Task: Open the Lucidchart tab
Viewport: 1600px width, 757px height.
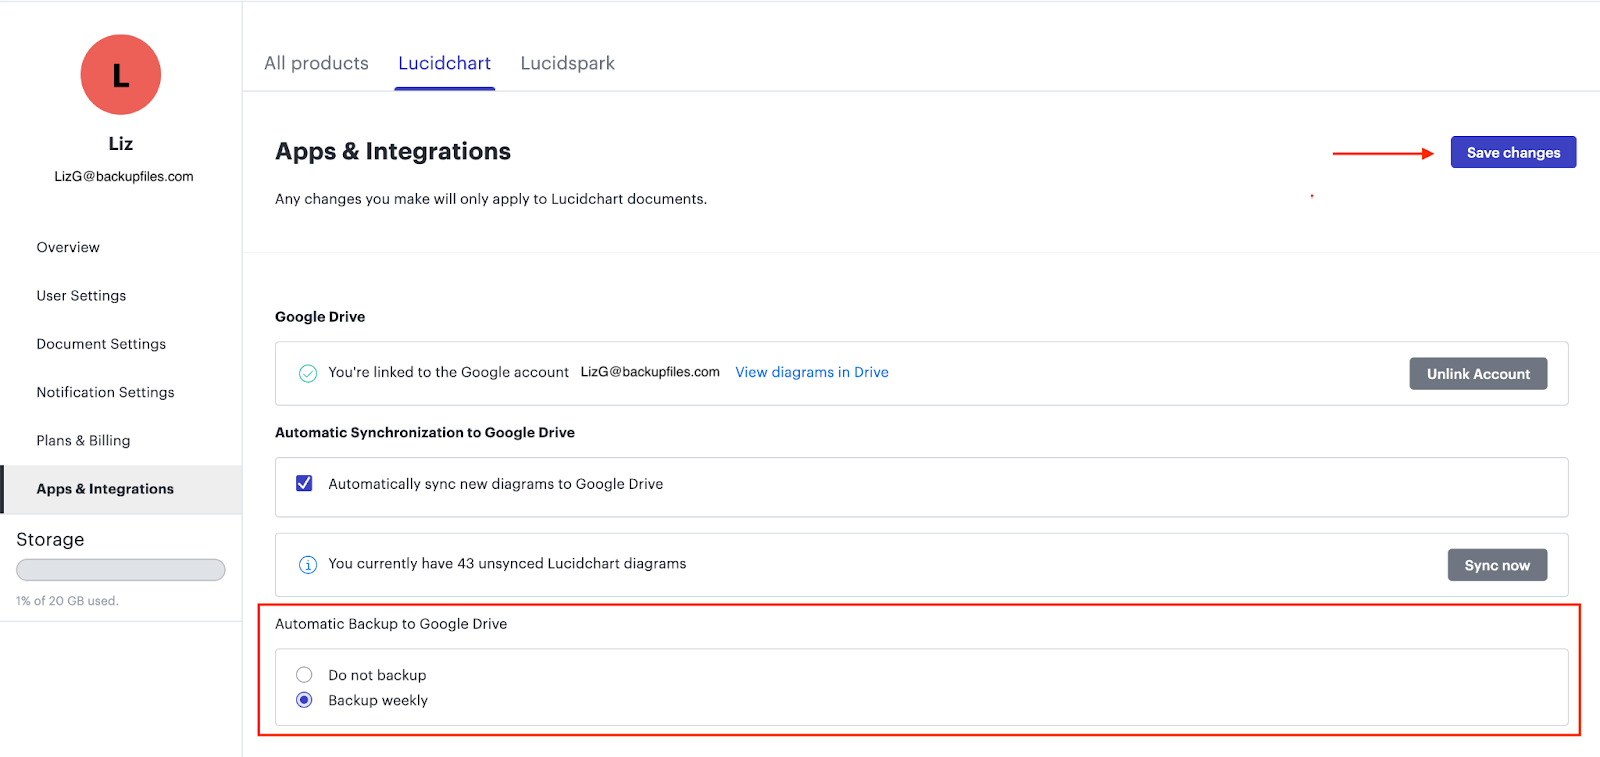Action: click(x=445, y=63)
